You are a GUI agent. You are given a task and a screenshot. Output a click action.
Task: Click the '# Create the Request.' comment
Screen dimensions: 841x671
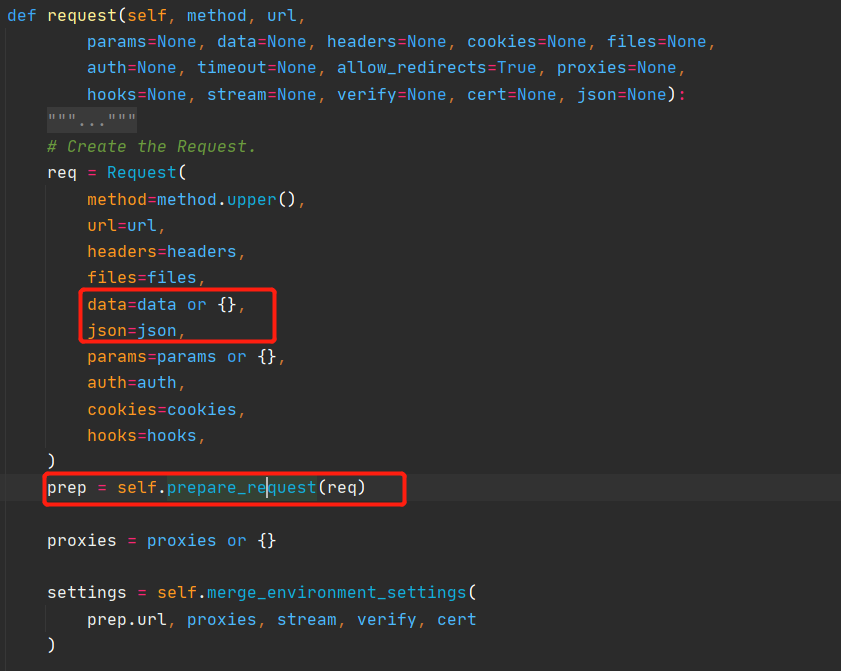151,147
